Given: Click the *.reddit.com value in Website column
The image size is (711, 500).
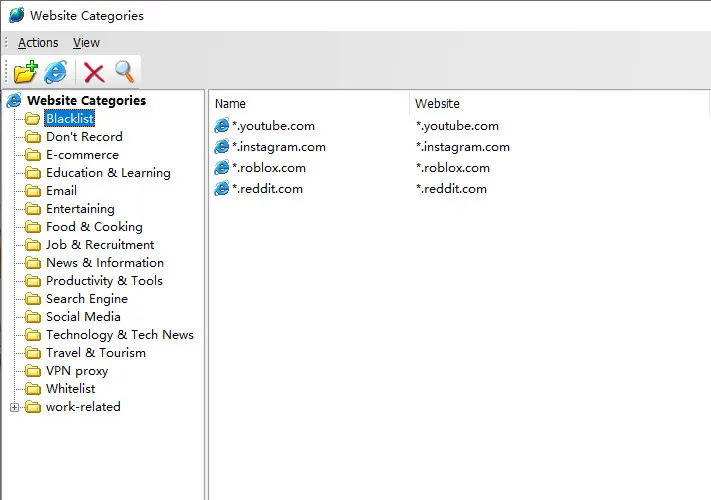Looking at the screenshot, I should [x=451, y=189].
